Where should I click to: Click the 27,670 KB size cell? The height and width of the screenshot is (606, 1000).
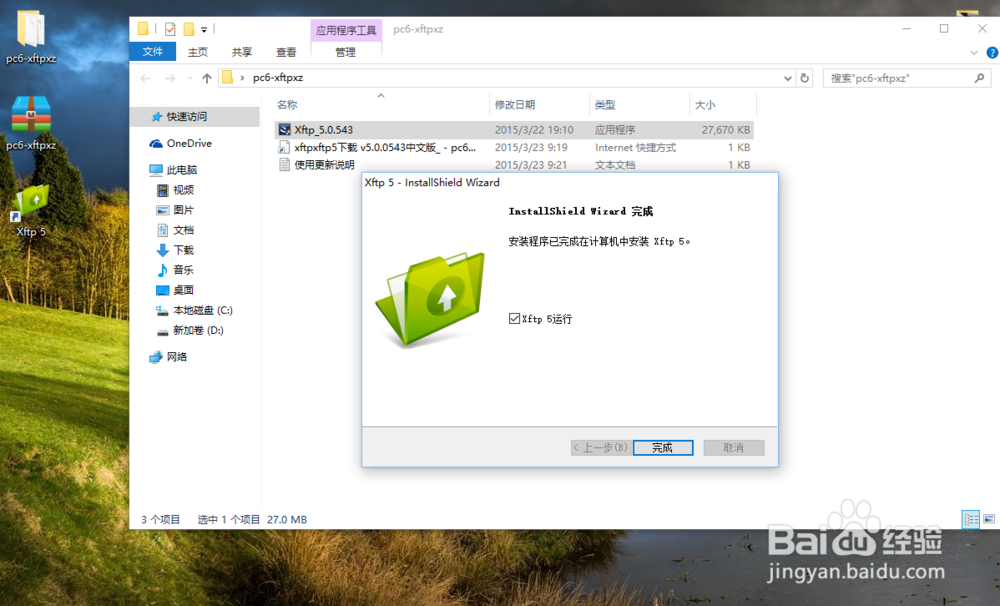[x=726, y=130]
